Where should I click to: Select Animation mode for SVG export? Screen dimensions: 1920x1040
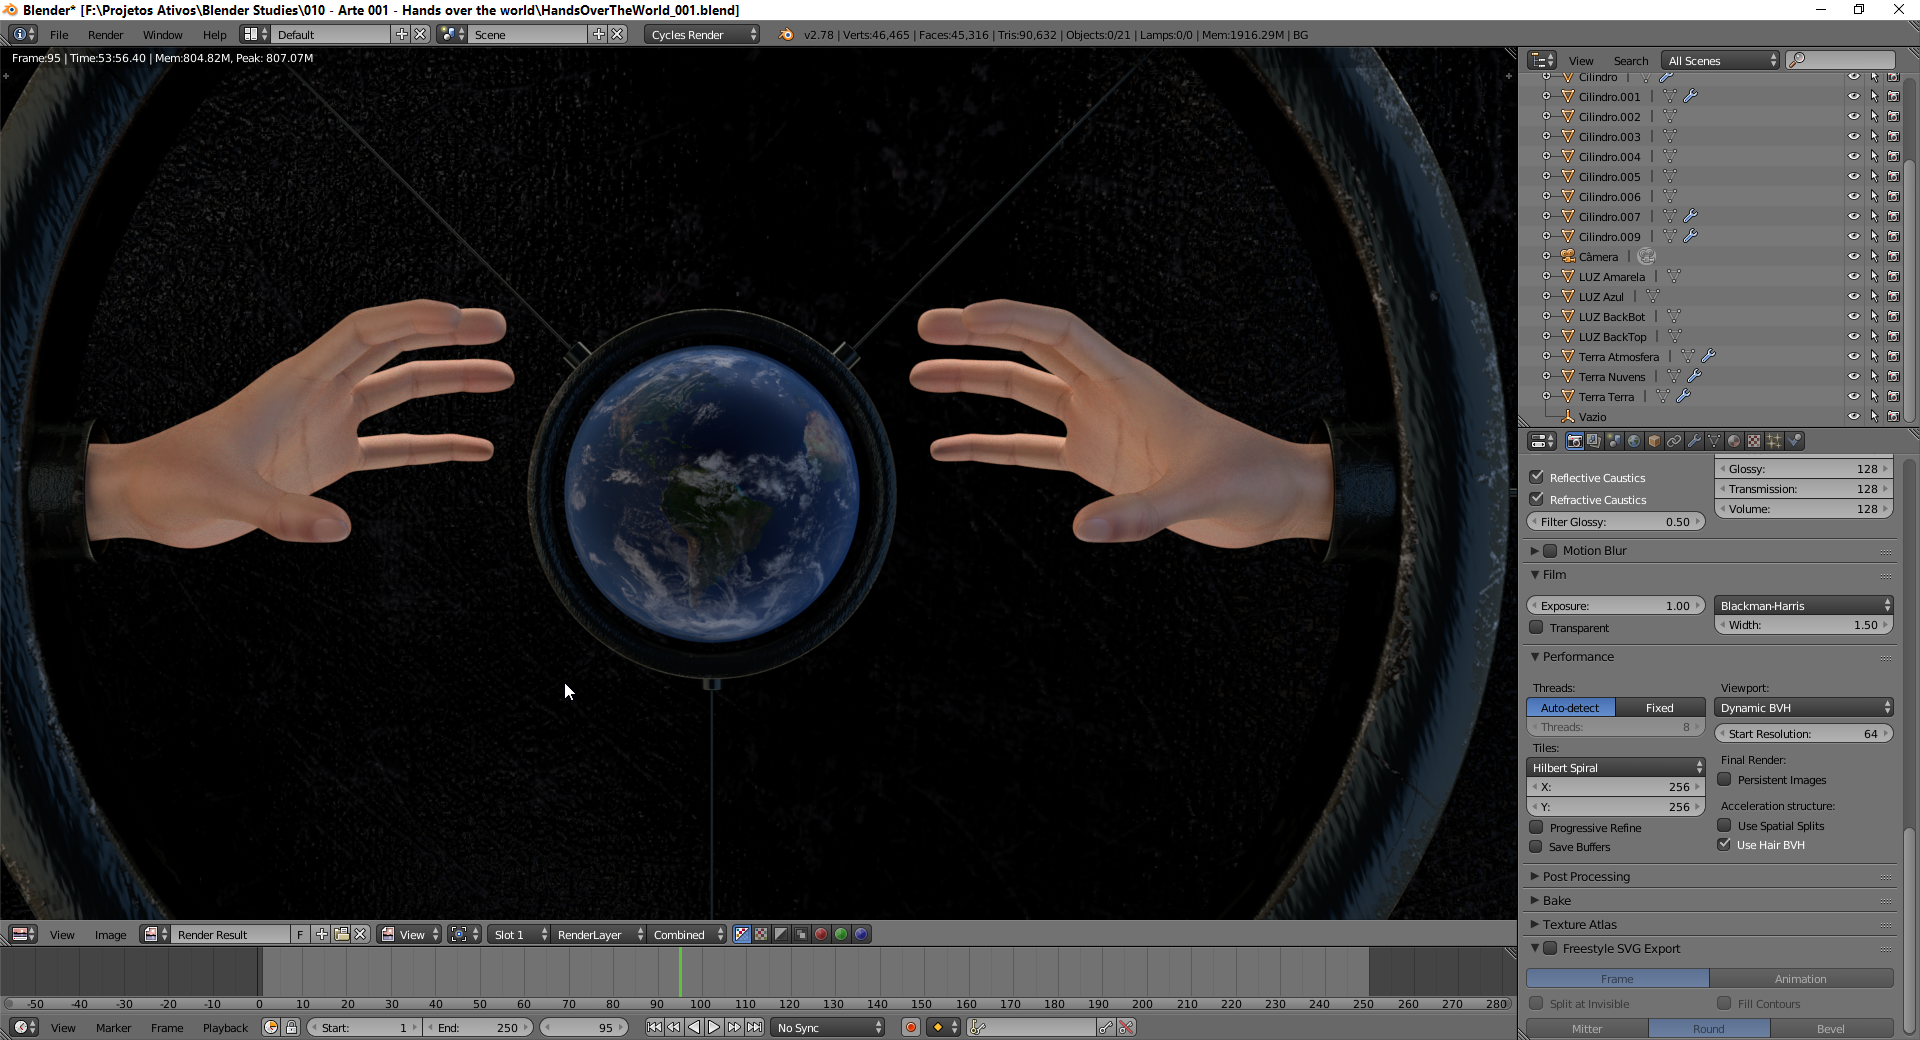[1801, 978]
